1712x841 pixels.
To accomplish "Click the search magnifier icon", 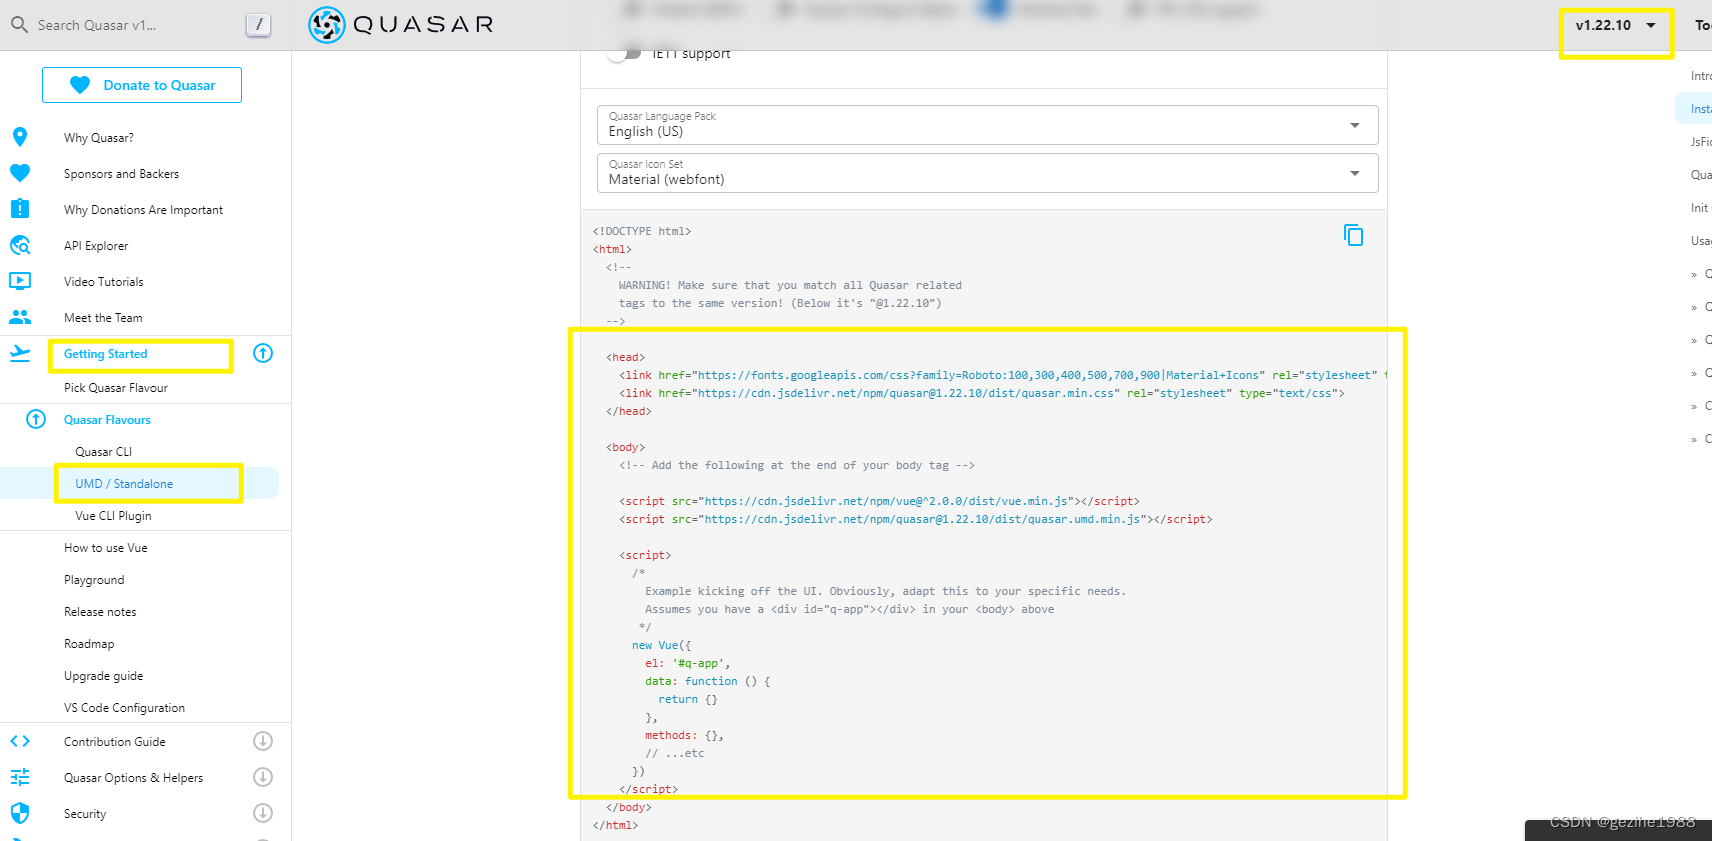I will click(x=19, y=24).
